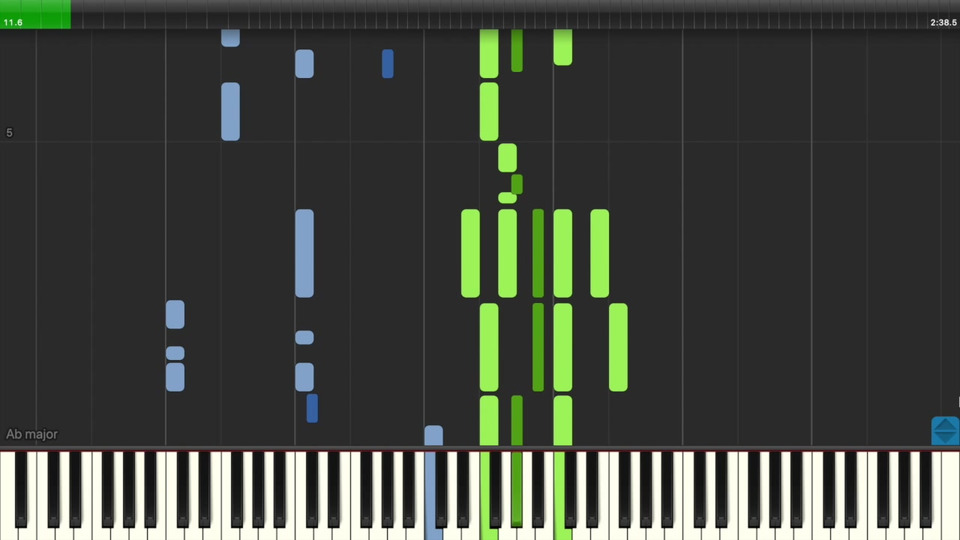
Task: Tap the rightmost white piano key
Action: 951,496
